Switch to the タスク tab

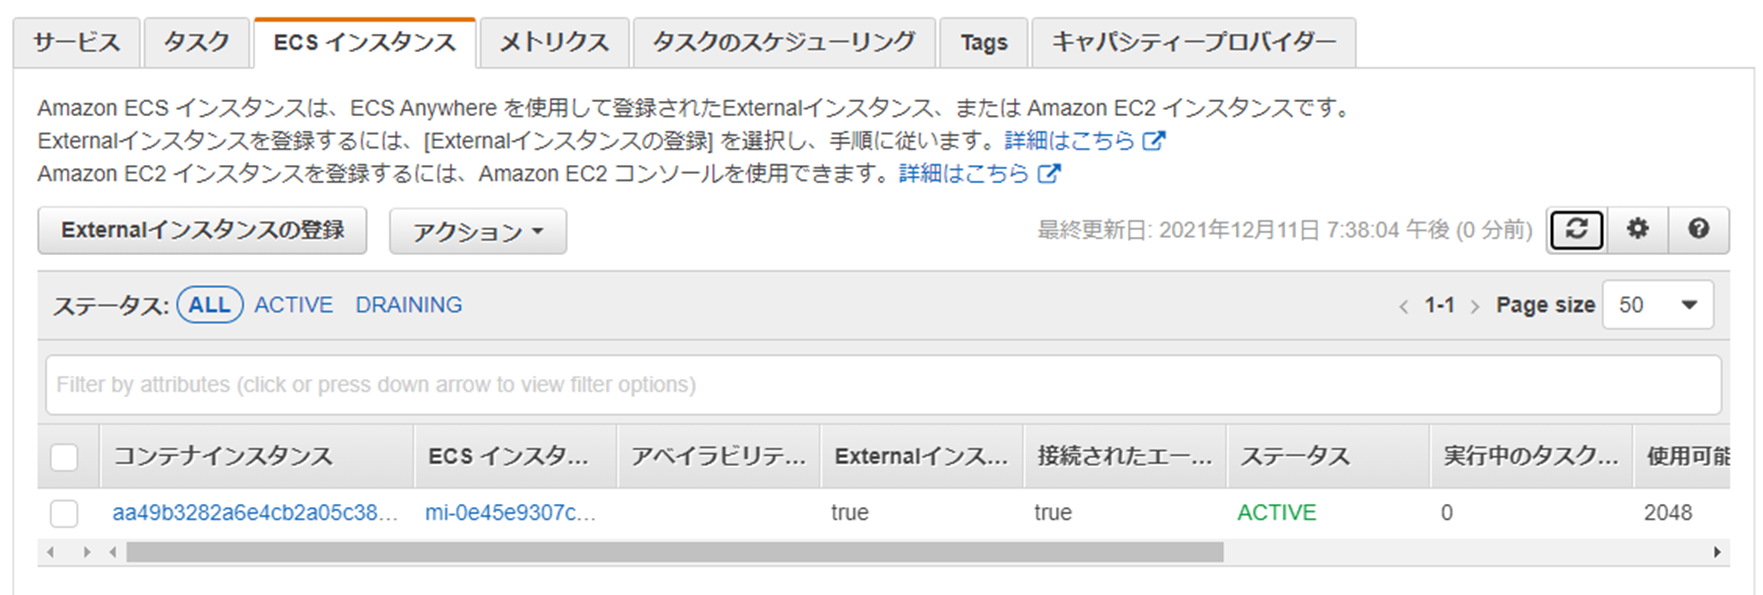[x=196, y=43]
